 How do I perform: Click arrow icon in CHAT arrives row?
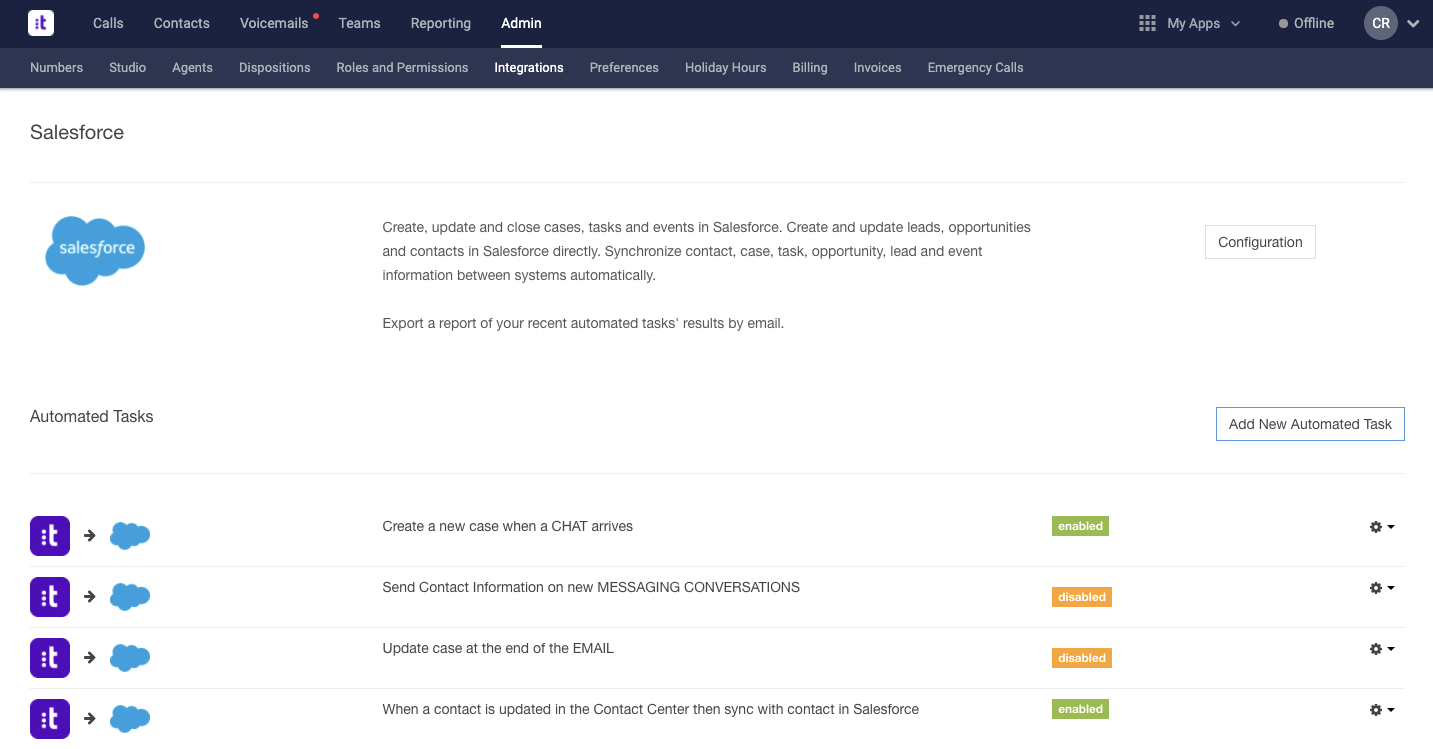pyautogui.click(x=90, y=536)
